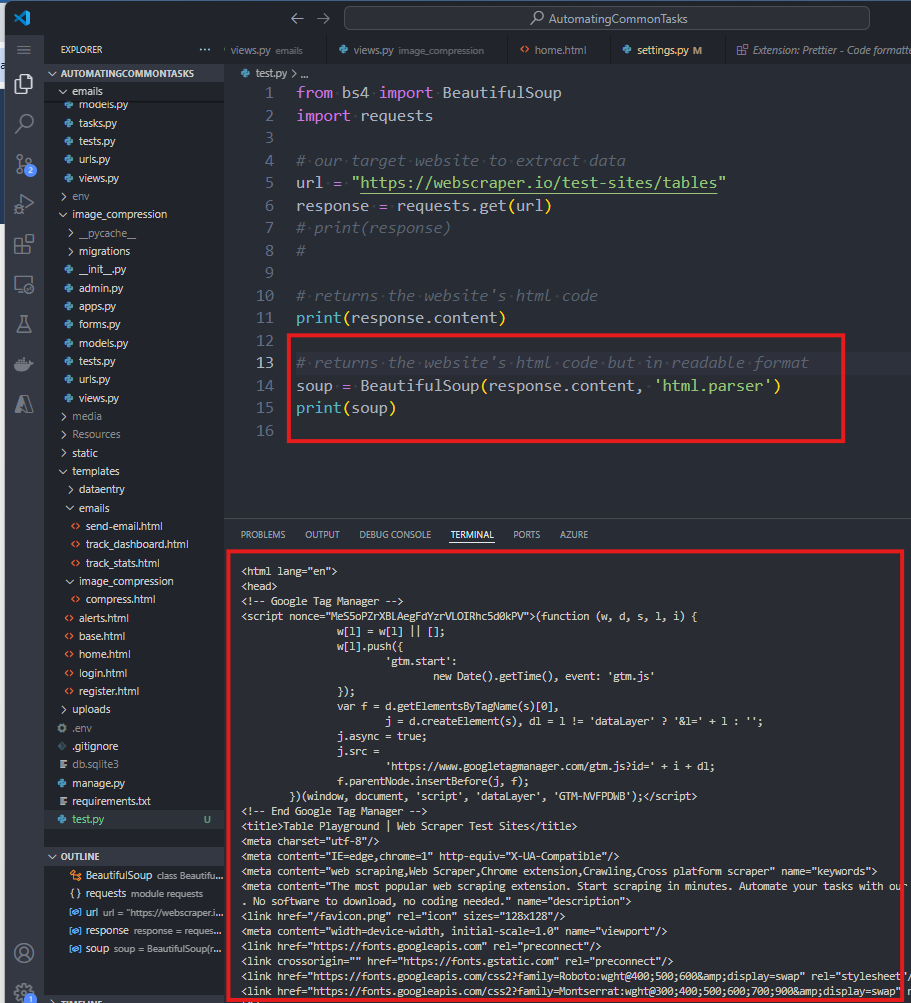Expand the migrations folder
This screenshot has width=911, height=1003.
(x=134, y=251)
